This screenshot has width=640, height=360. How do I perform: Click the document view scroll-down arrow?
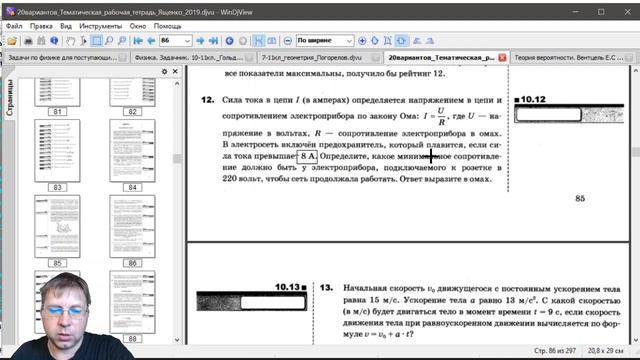pos(636,340)
